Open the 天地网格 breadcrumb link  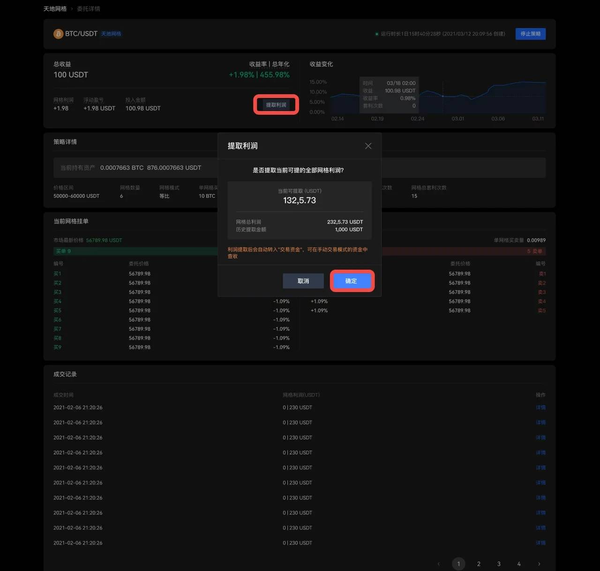[55, 8]
